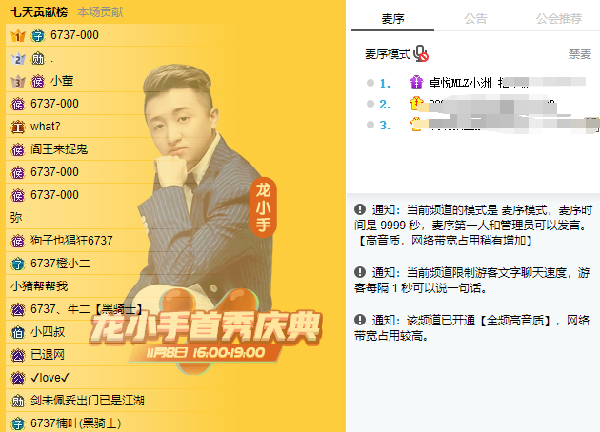Click the bronze rank-three crown icon

[x=18, y=81]
